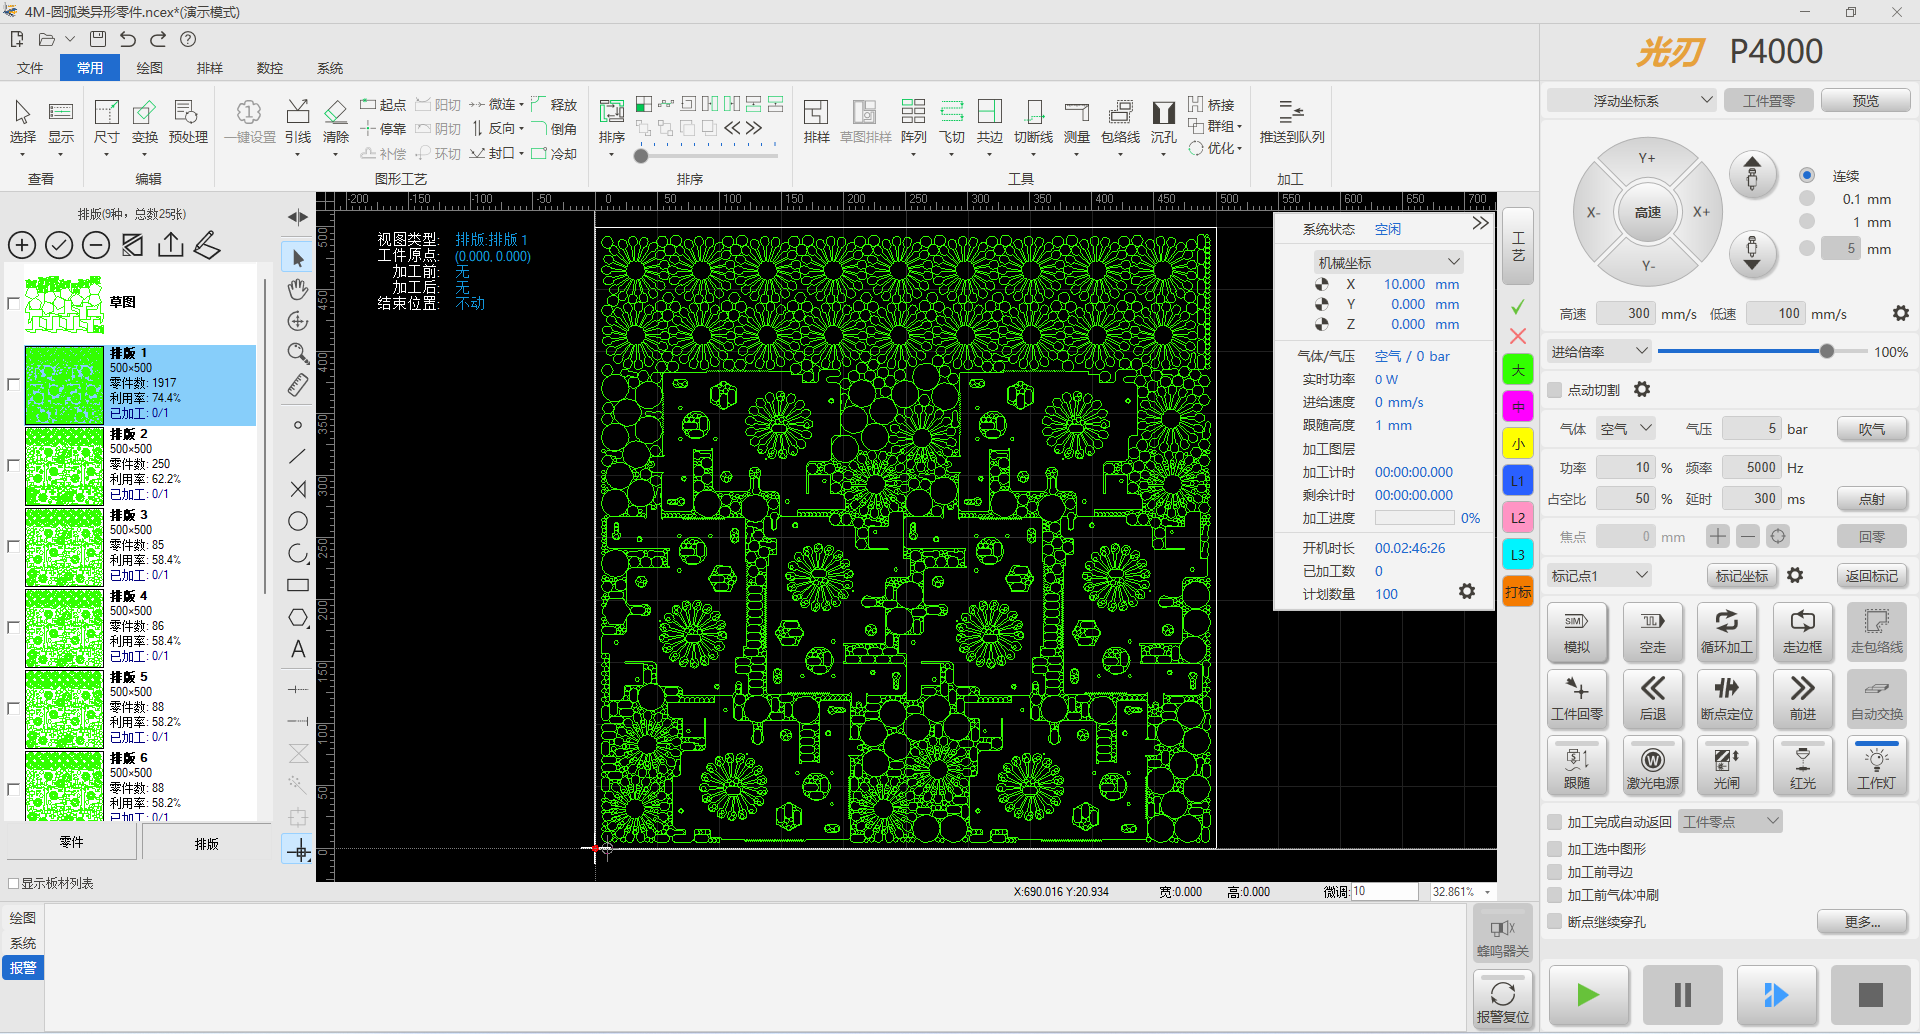The width and height of the screenshot is (1920, 1034).
Task: Check 显示板材列表 checkbox
Action: 14,884
